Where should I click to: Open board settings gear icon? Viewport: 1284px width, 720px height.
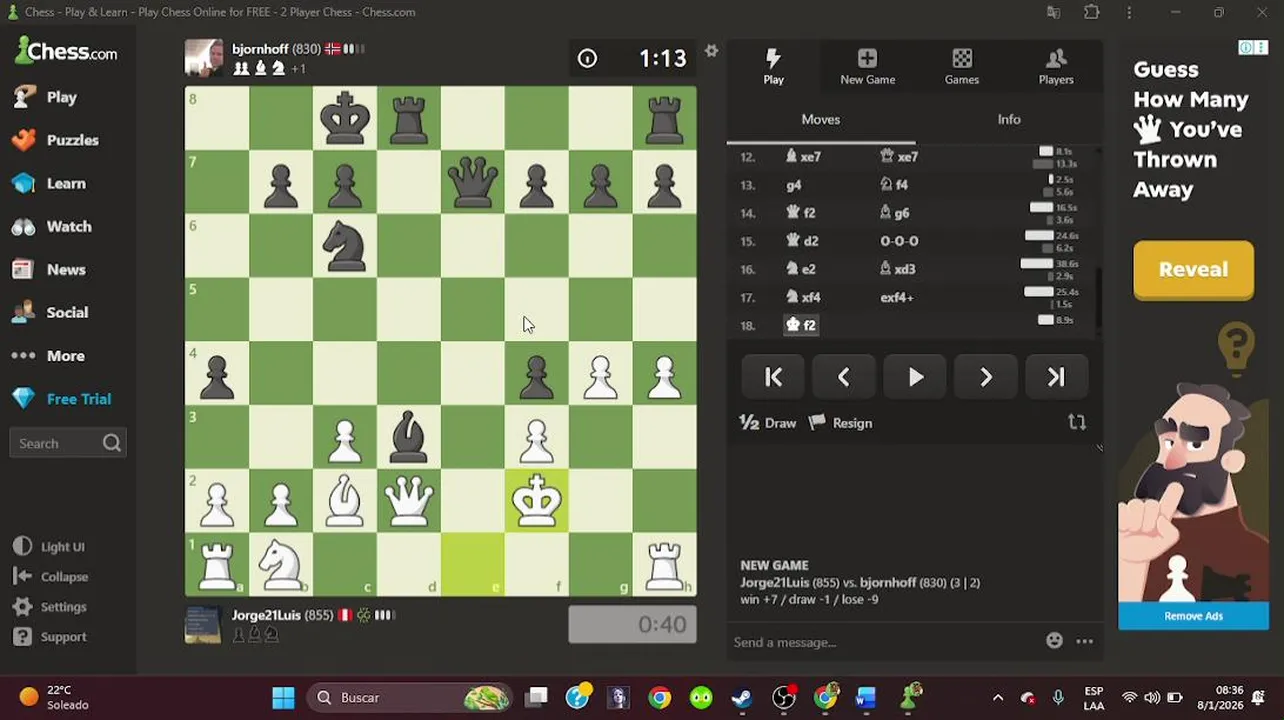711,51
